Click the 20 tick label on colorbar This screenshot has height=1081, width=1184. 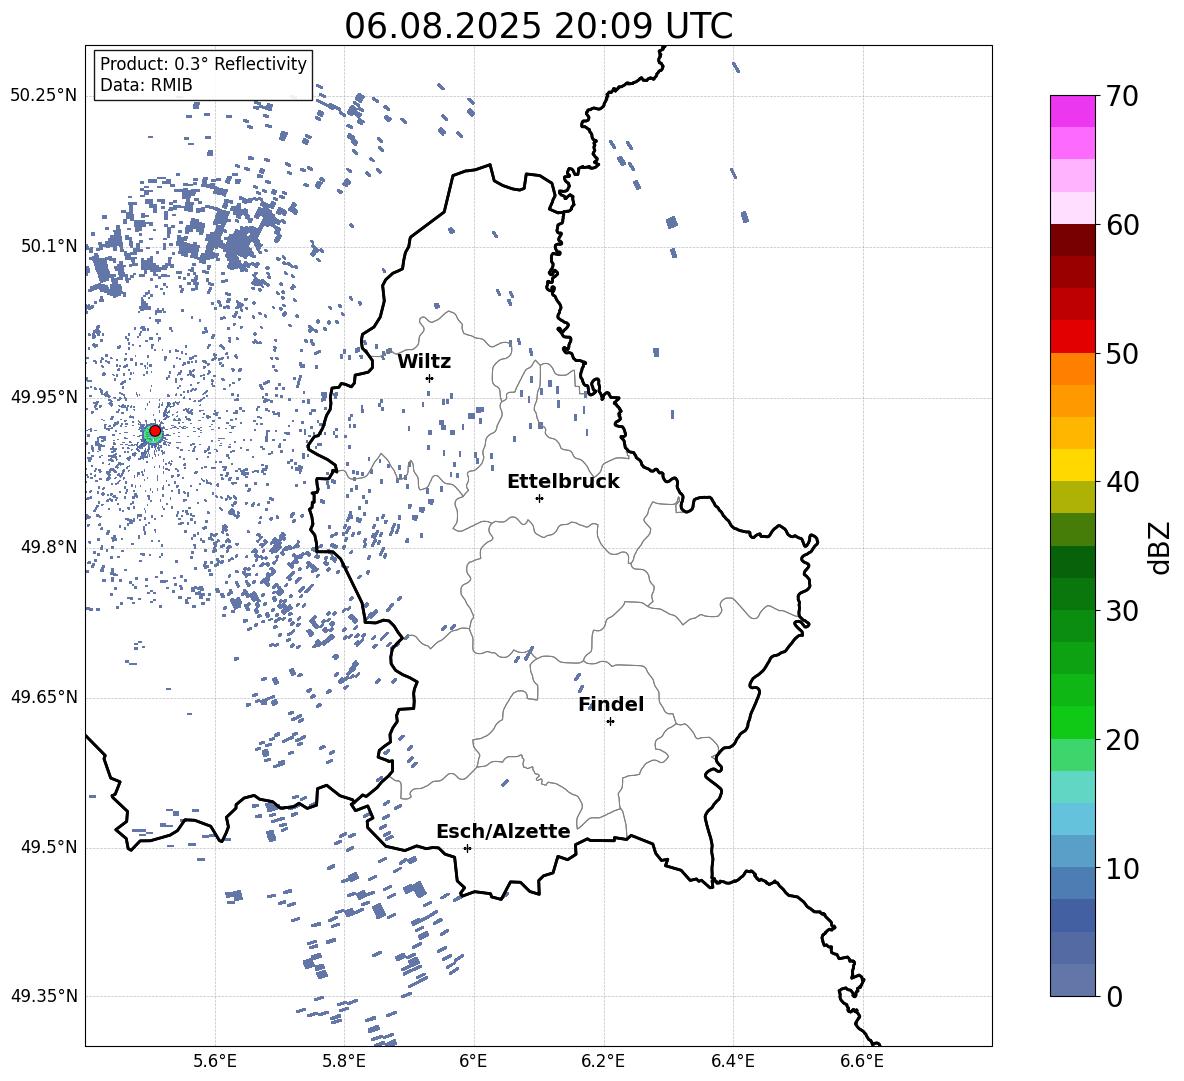pos(1122,739)
